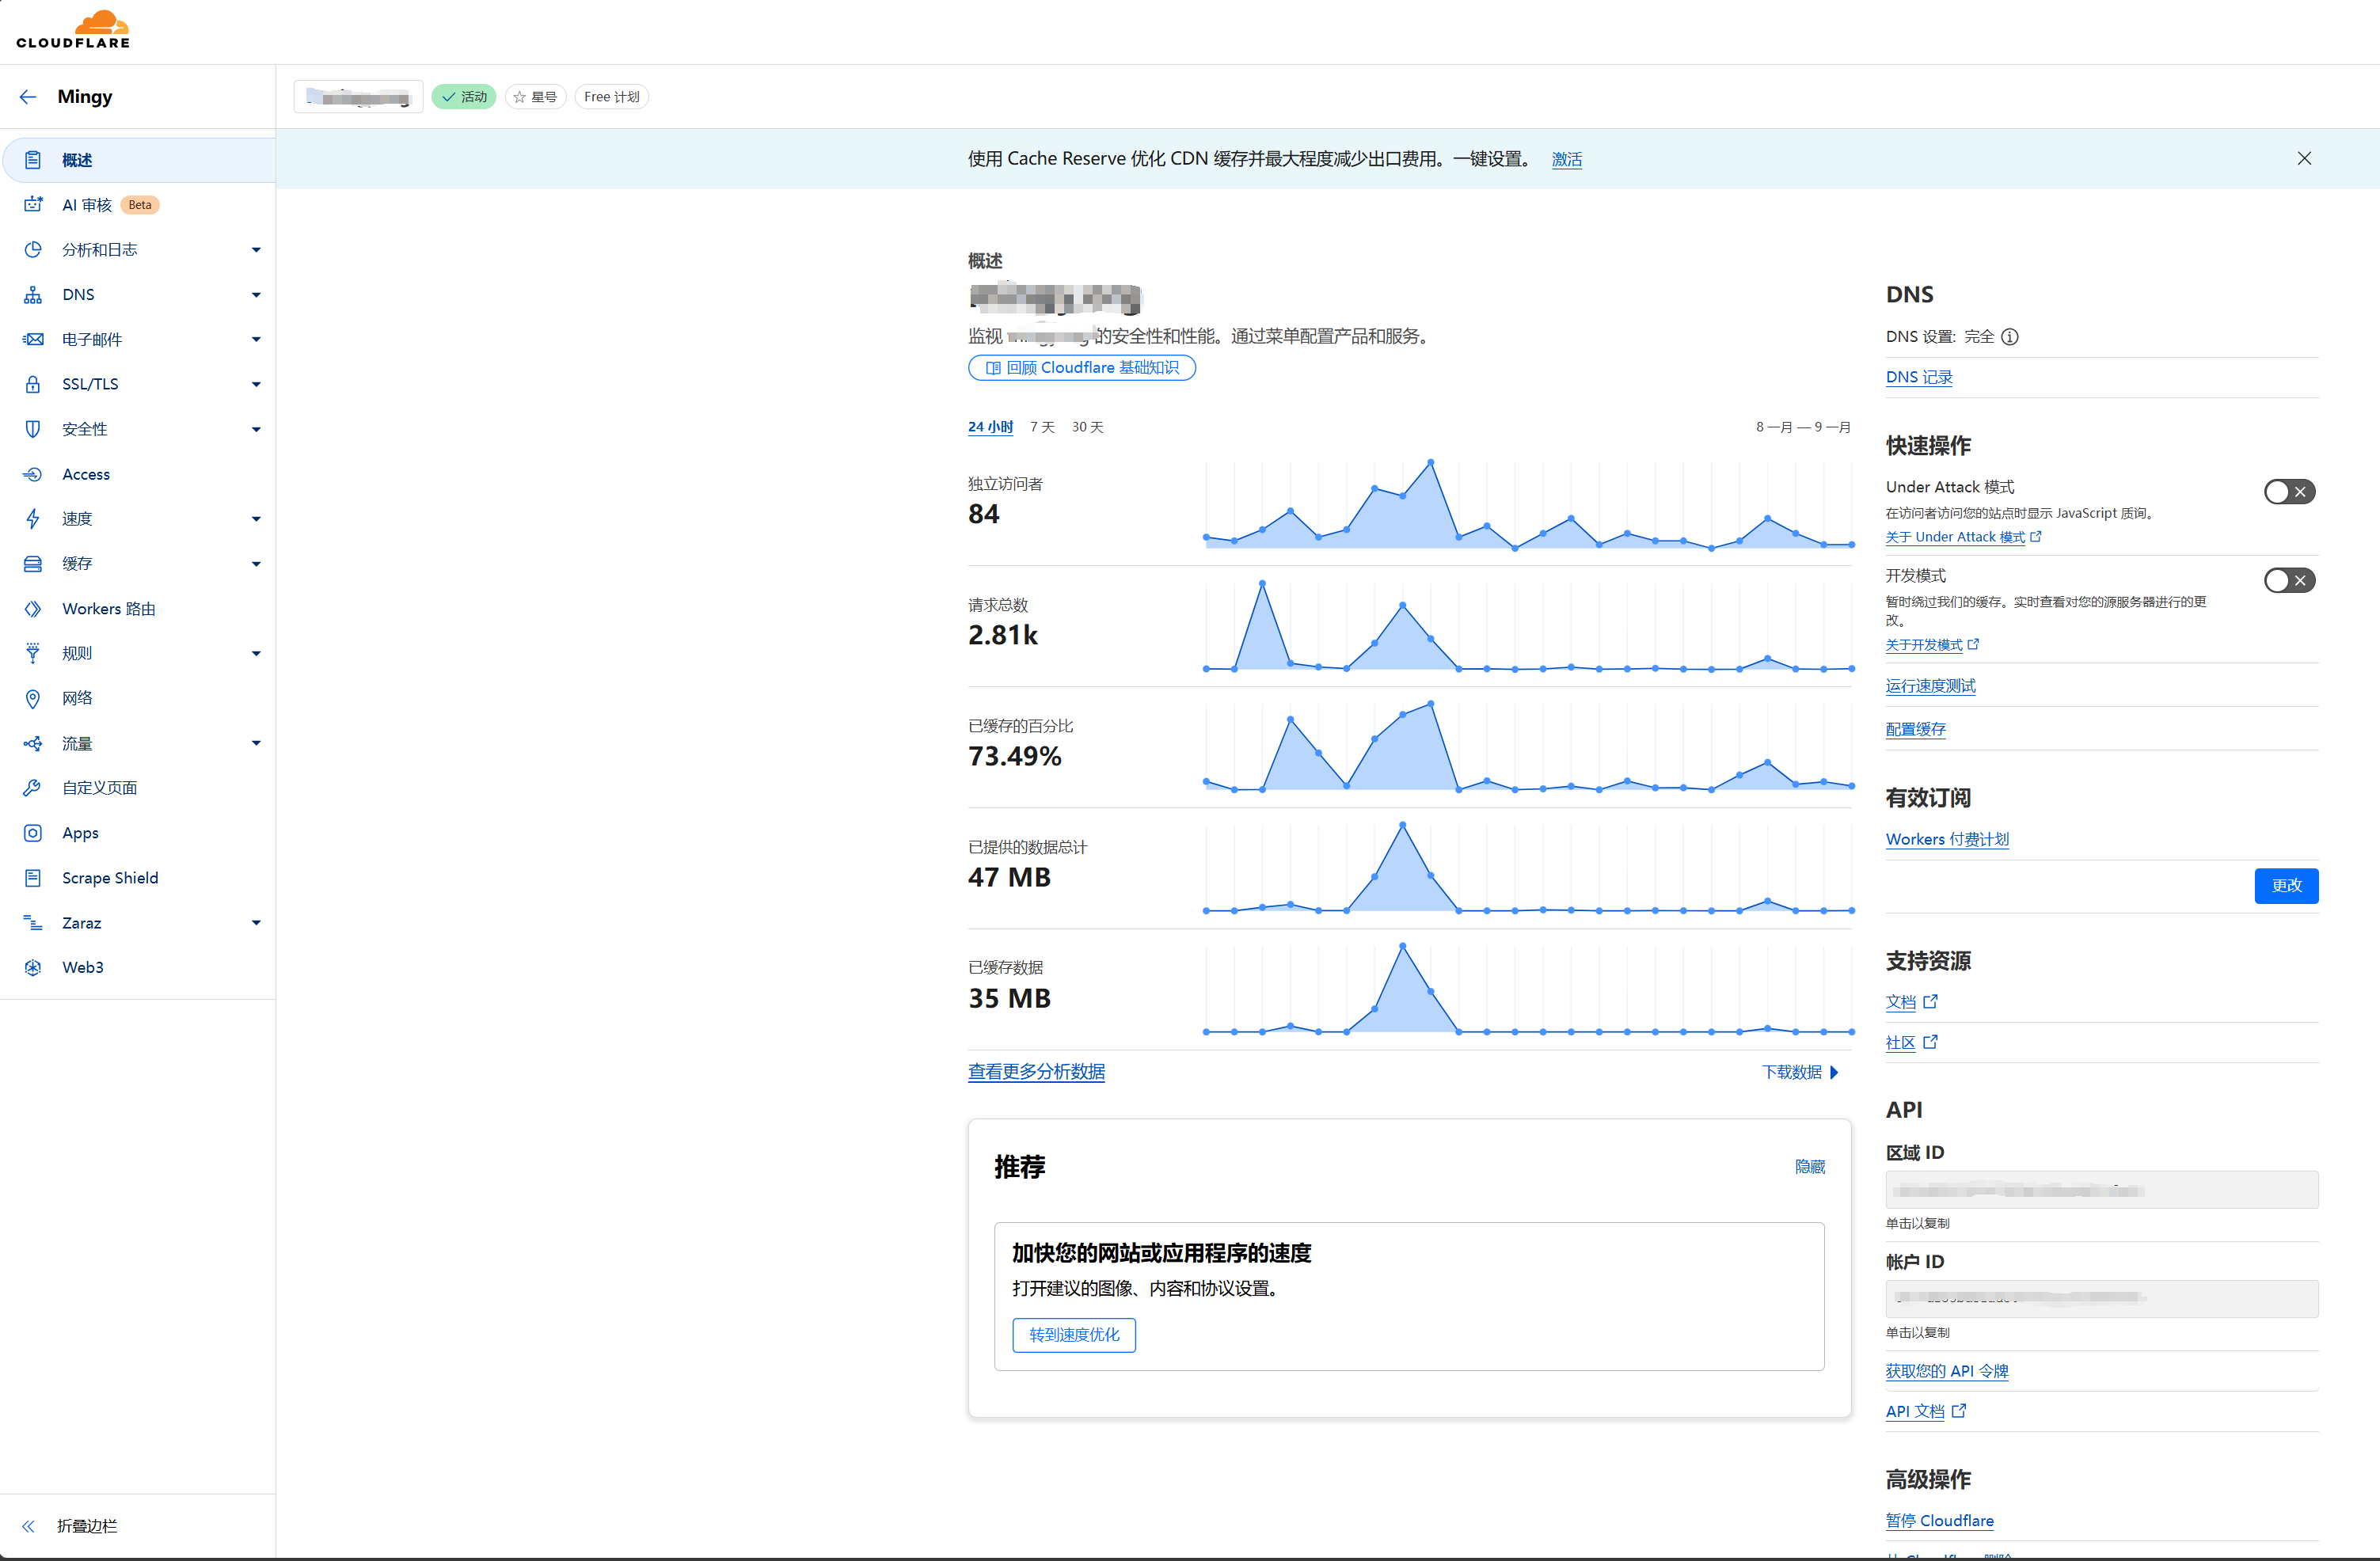
Task: Switch chart range to 7 天
Action: [x=1042, y=427]
